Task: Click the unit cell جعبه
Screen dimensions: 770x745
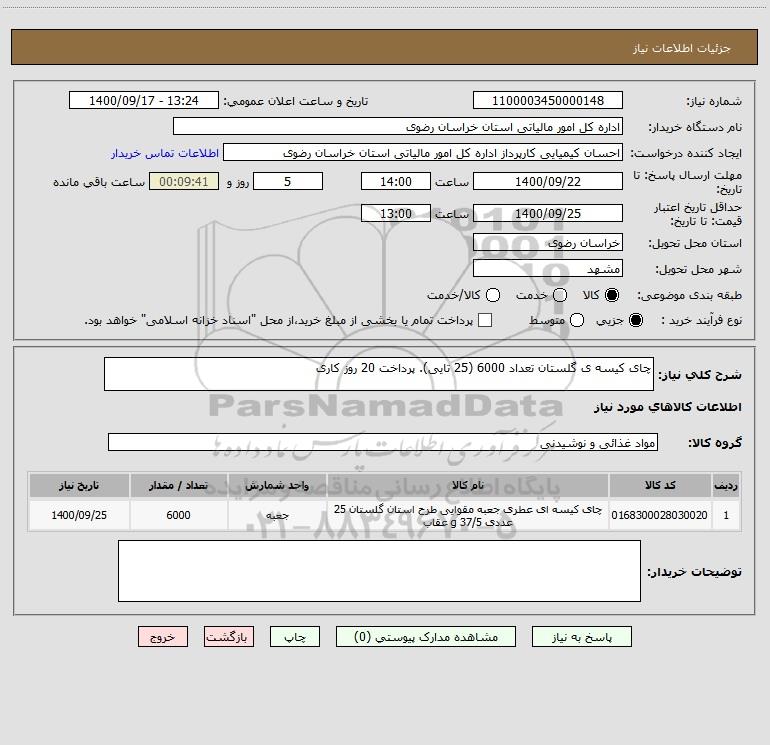Action: point(277,515)
